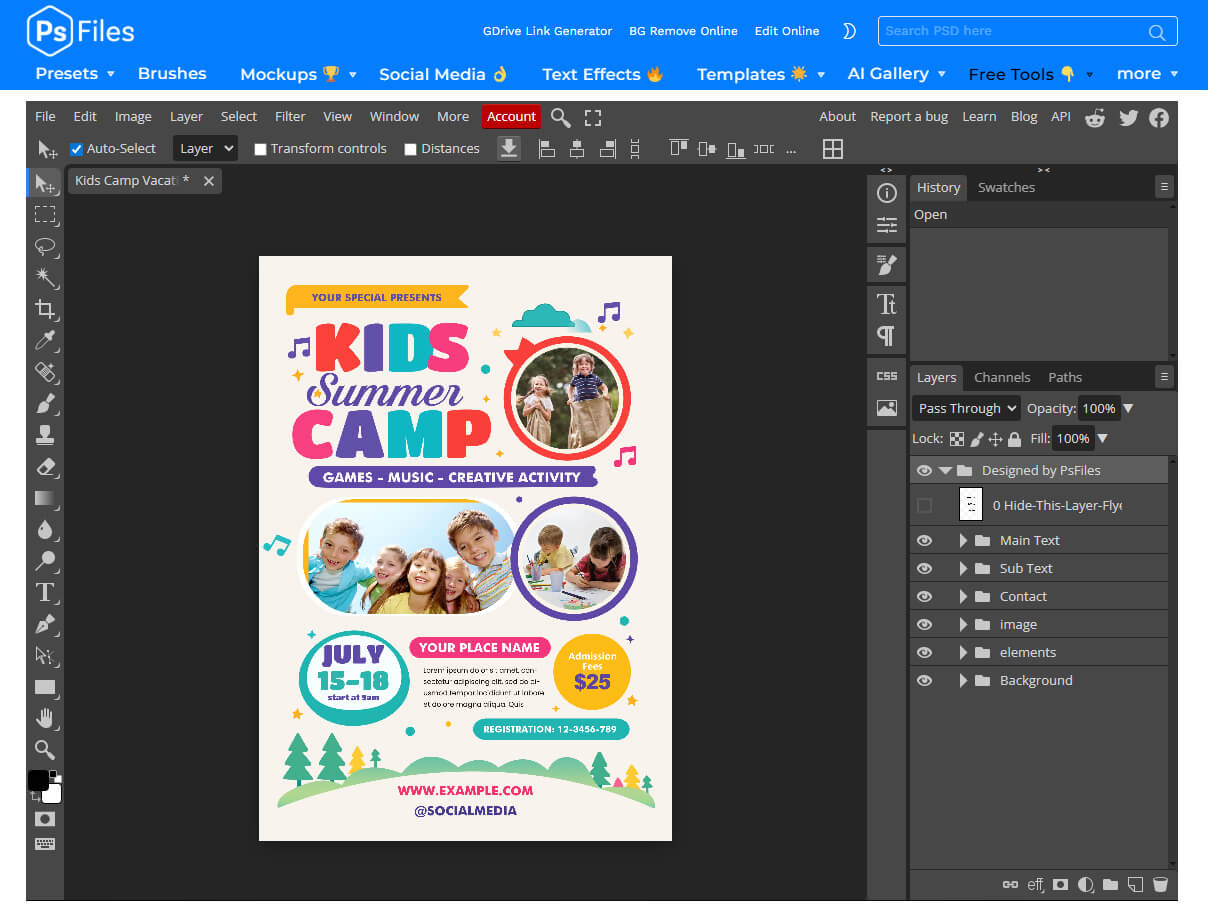Expand the Main Text layer group
This screenshot has width=1208, height=914.
point(961,540)
